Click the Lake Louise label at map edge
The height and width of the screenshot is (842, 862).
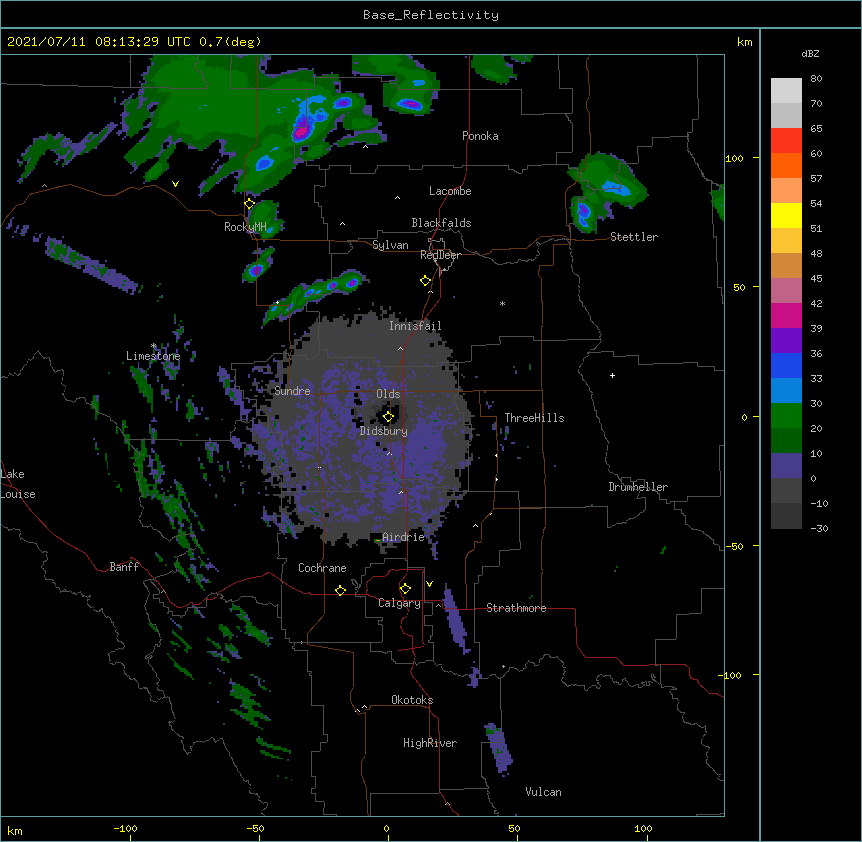tap(18, 484)
